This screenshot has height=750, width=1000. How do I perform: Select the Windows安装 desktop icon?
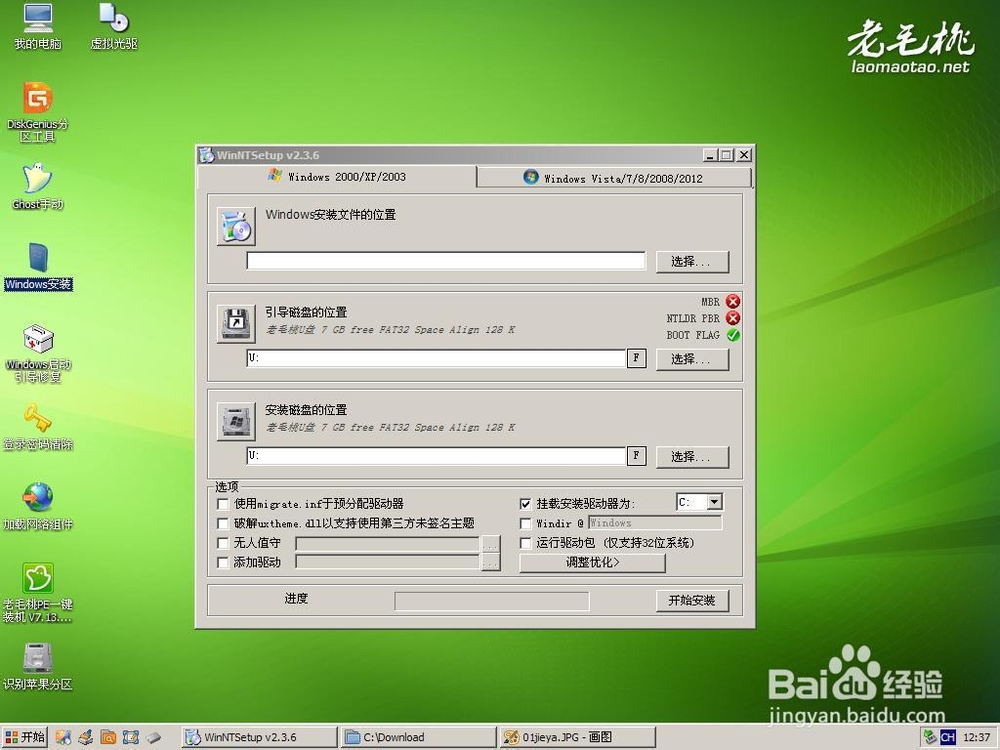coord(38,267)
